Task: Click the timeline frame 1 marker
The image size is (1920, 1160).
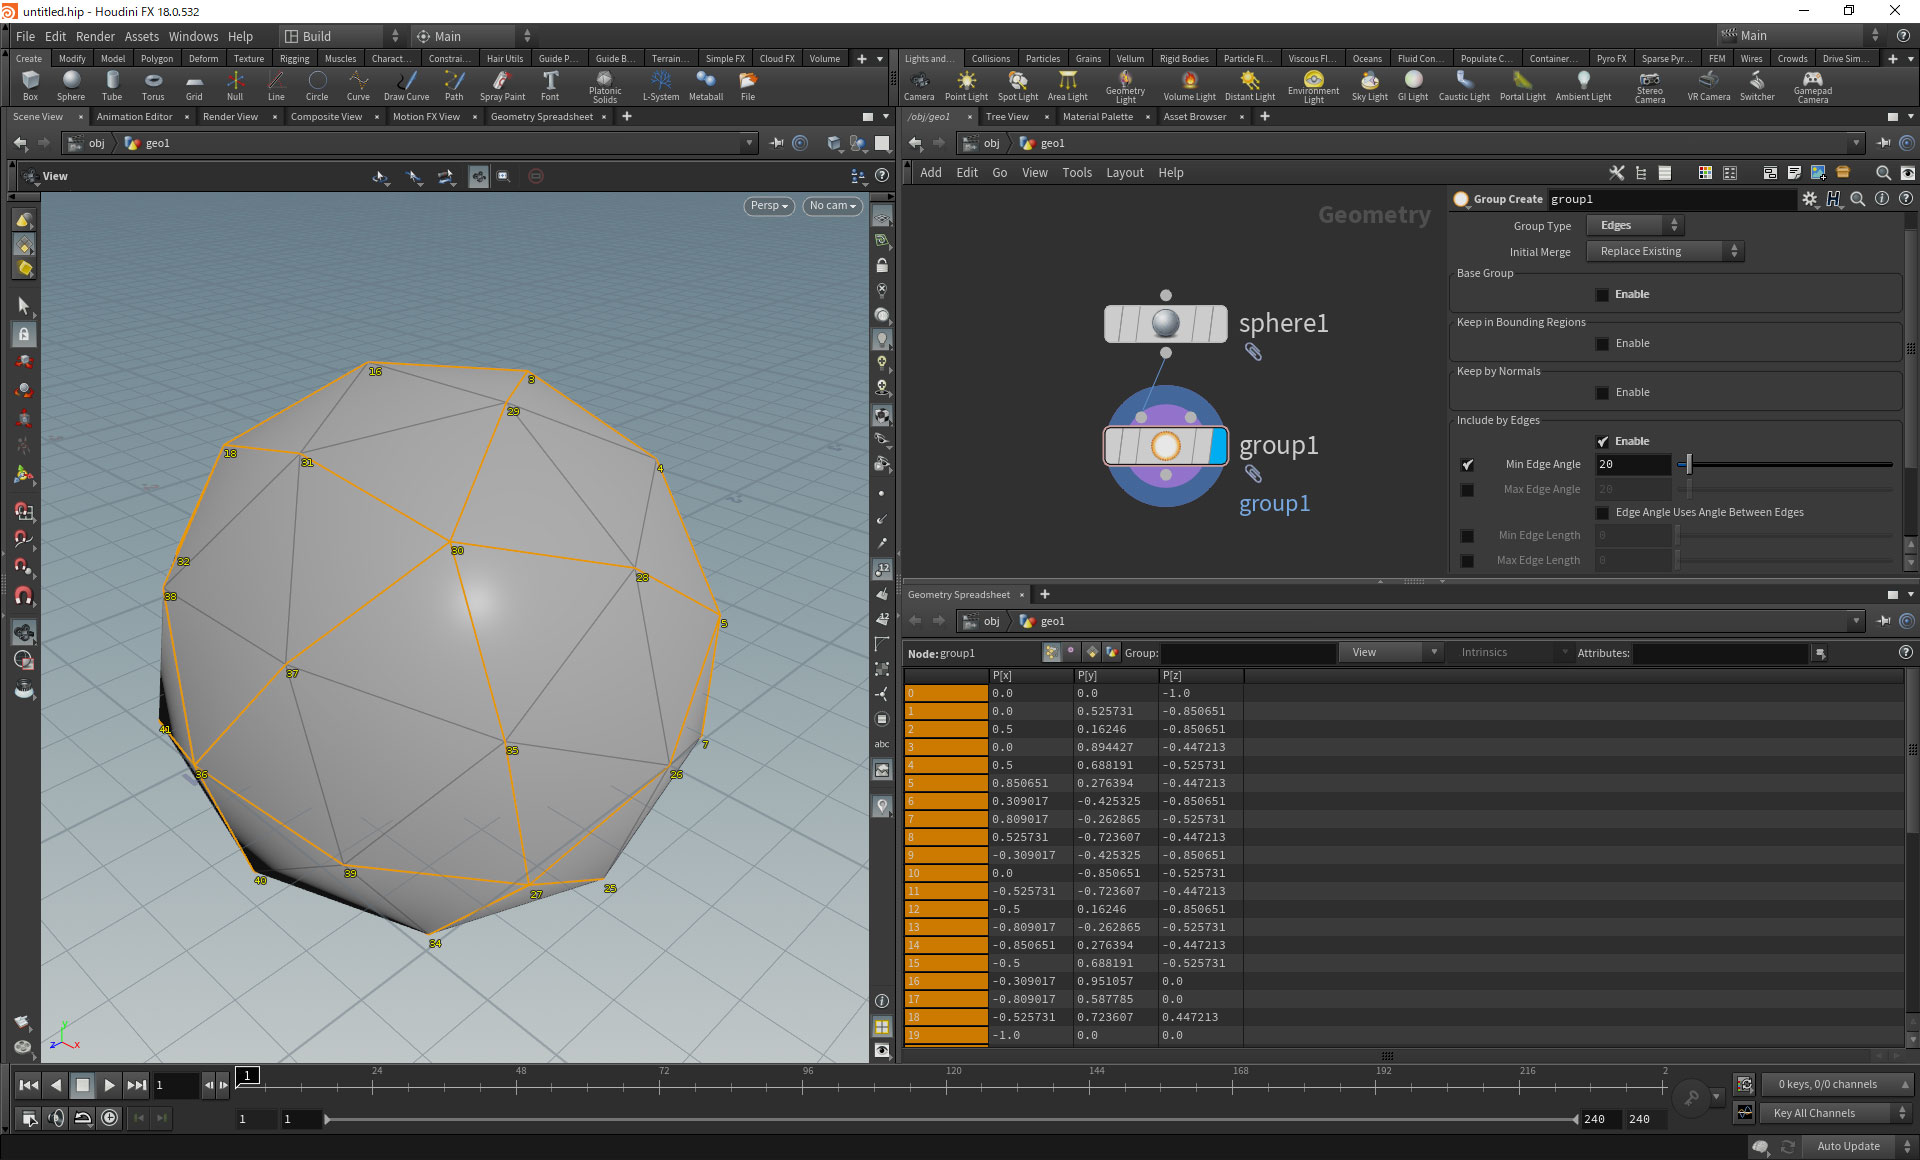Action: [248, 1075]
